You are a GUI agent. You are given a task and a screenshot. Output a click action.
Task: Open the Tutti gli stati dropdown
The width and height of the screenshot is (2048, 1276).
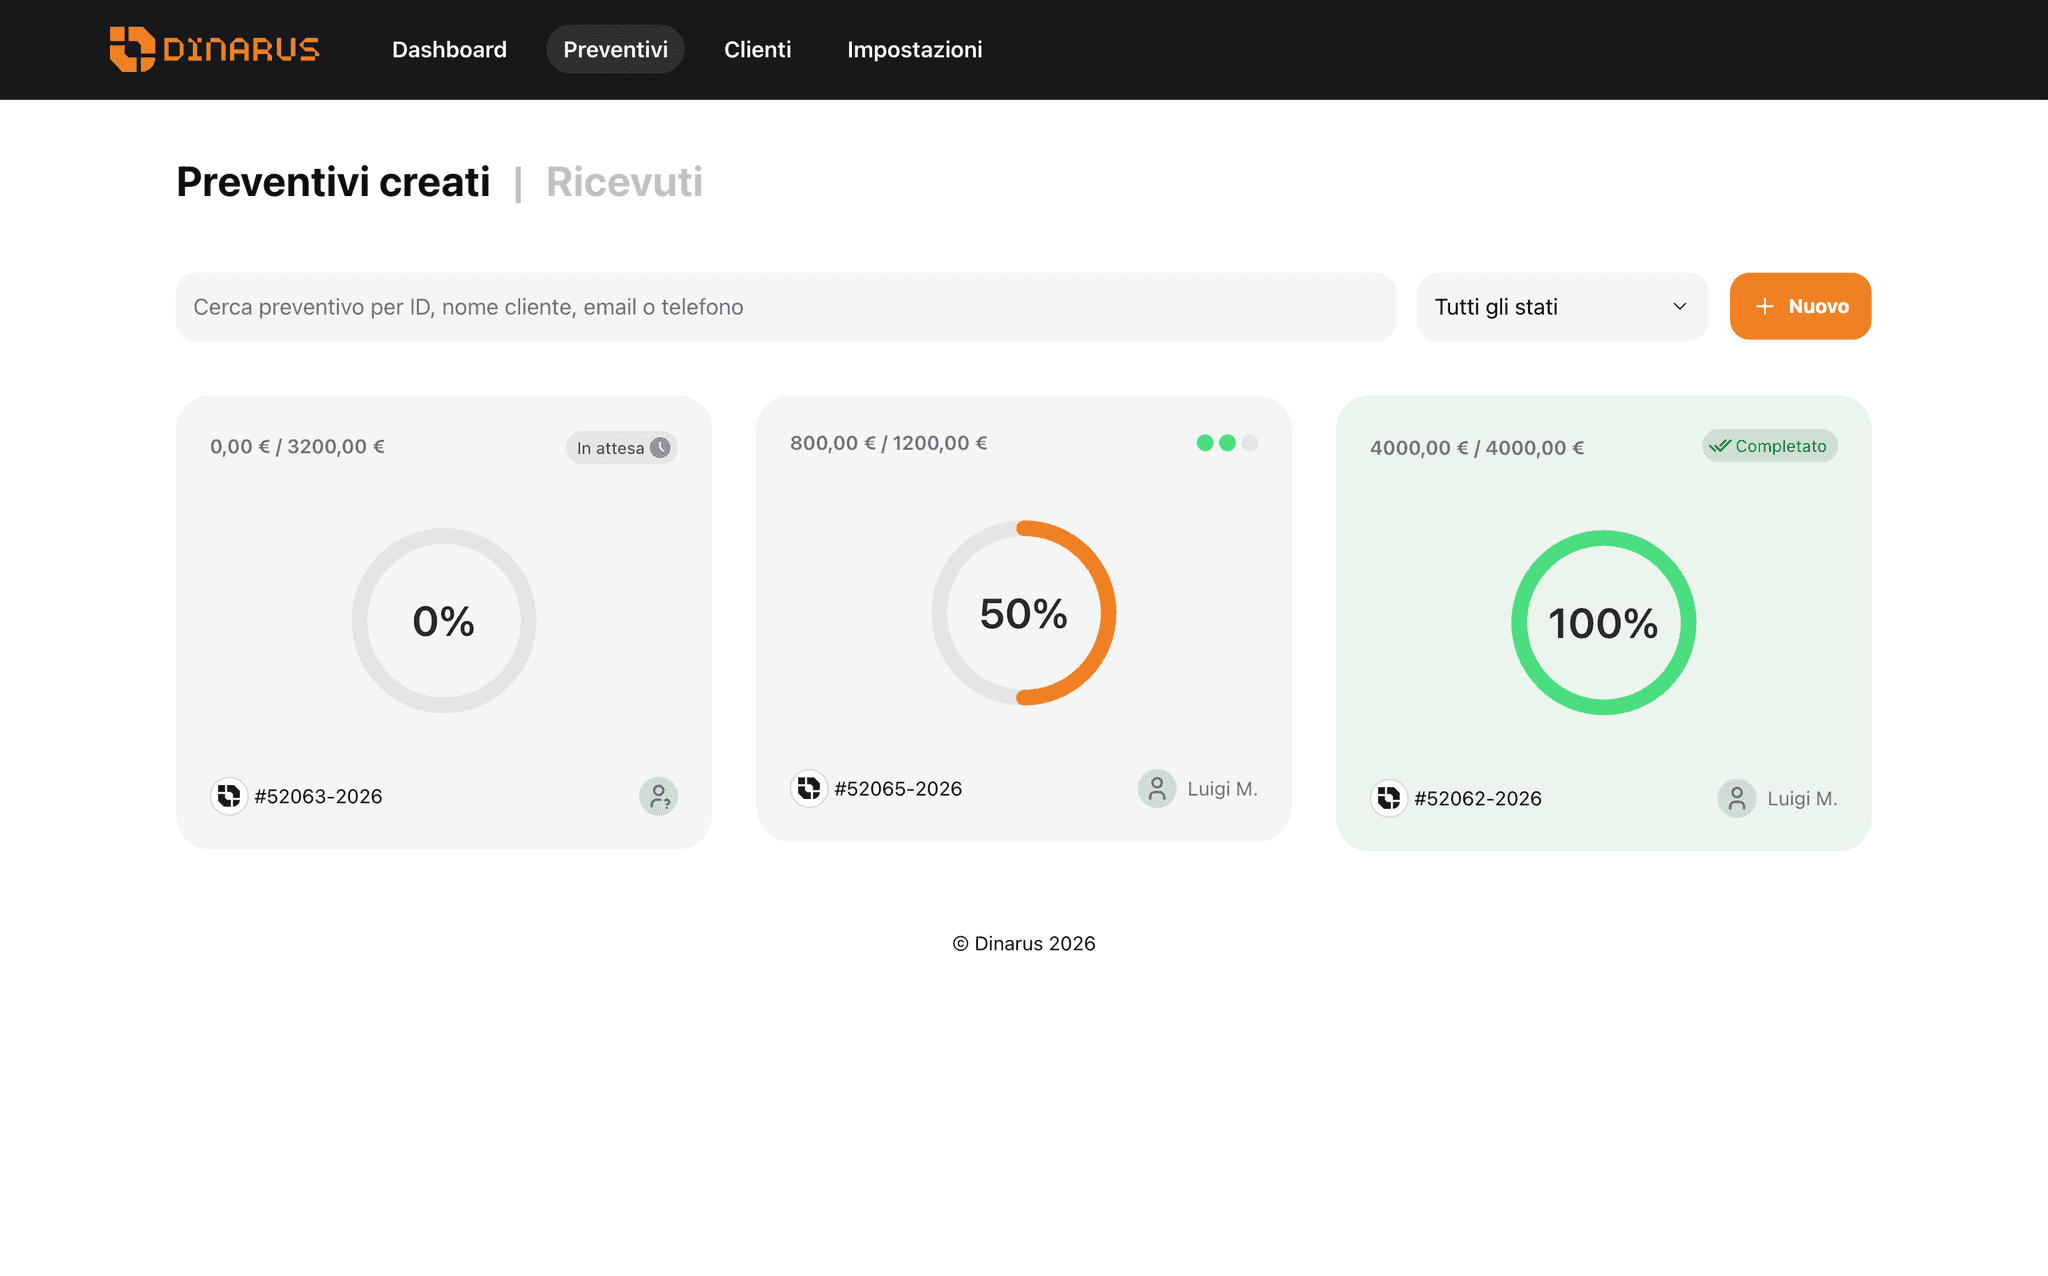click(1562, 307)
